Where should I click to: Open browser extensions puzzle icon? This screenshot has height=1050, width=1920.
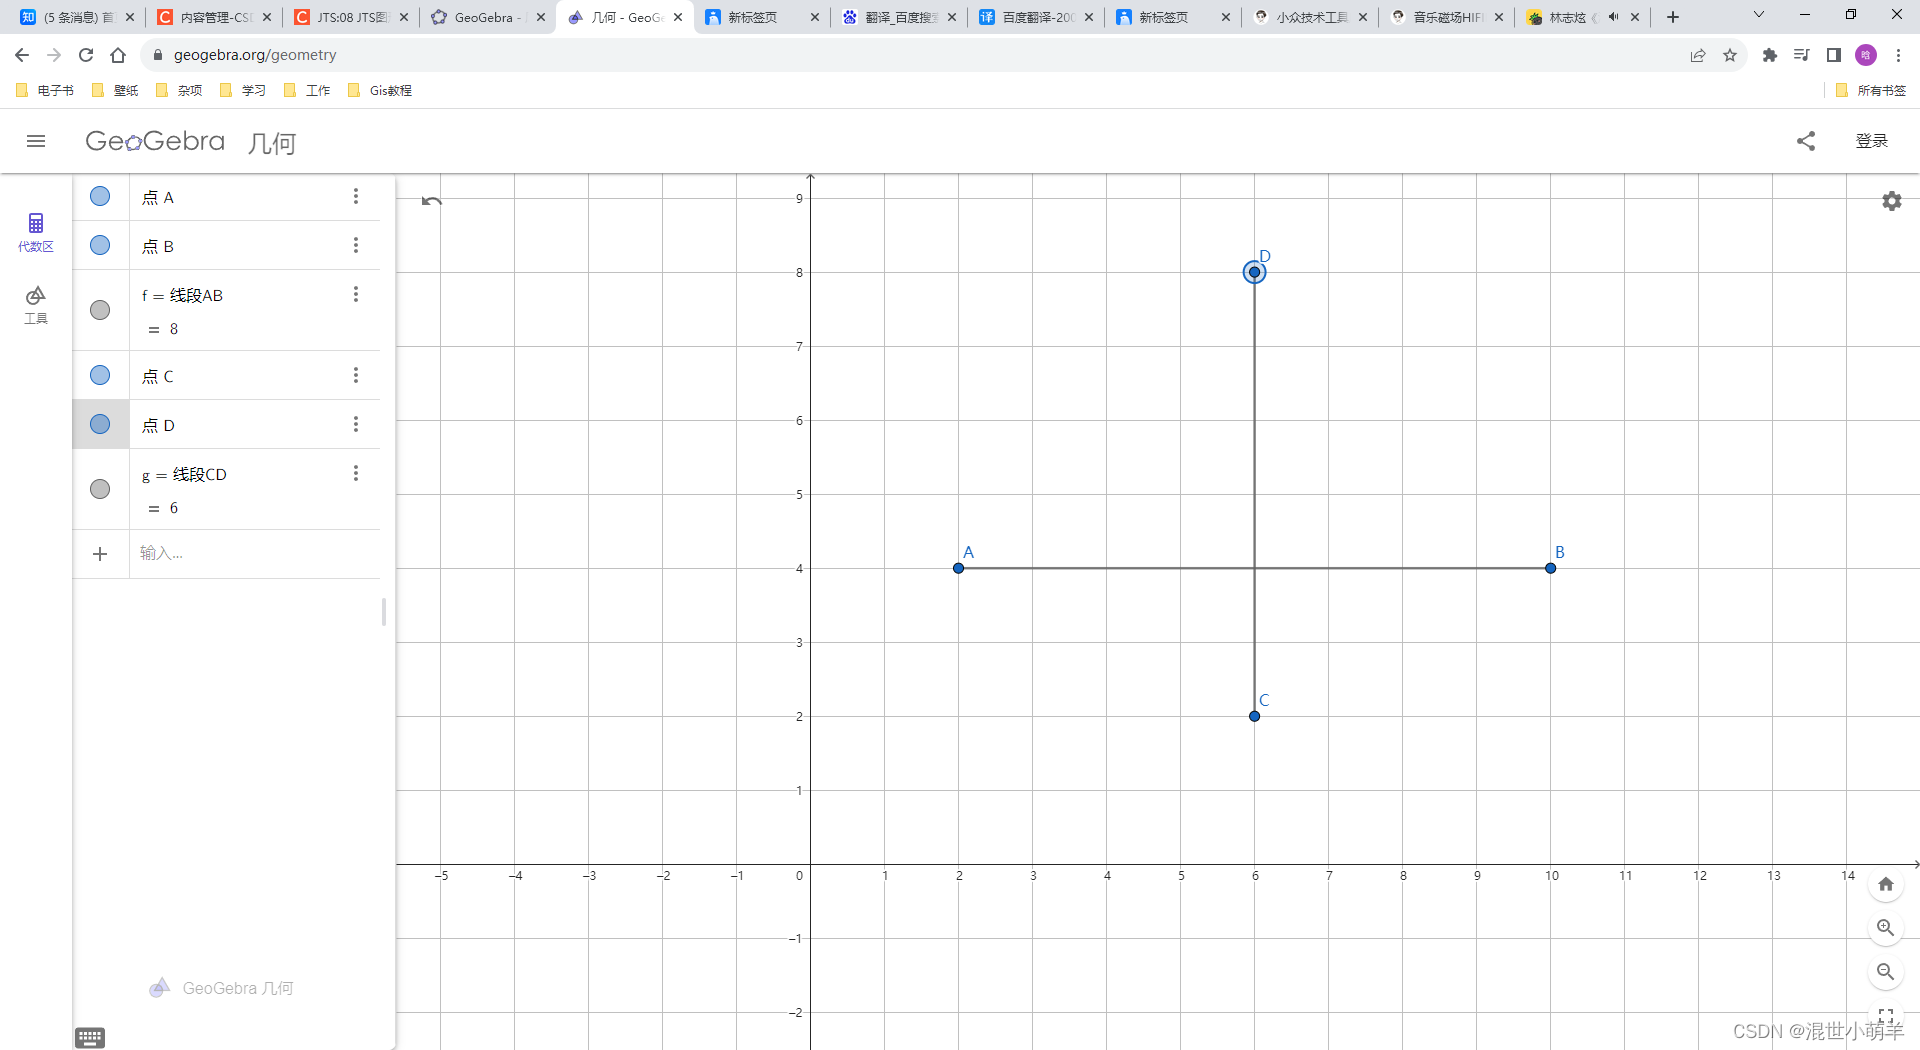point(1770,55)
